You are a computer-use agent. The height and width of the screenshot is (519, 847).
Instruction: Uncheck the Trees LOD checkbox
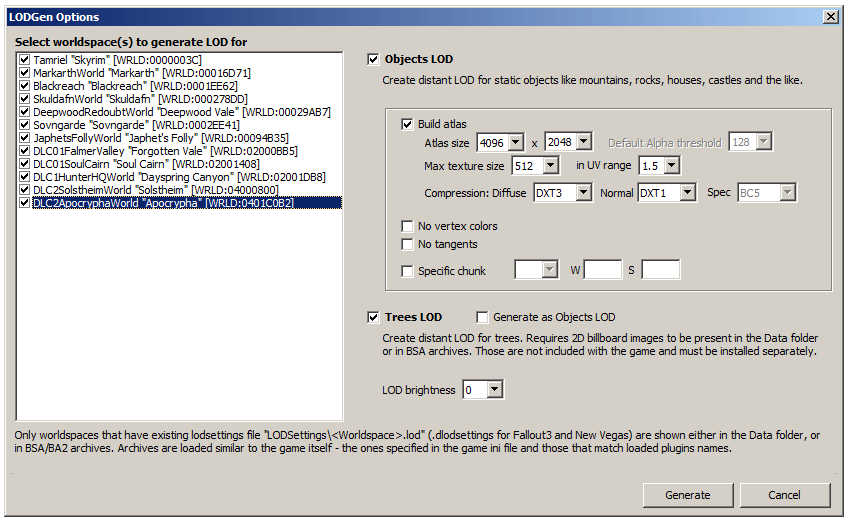pyautogui.click(x=373, y=318)
